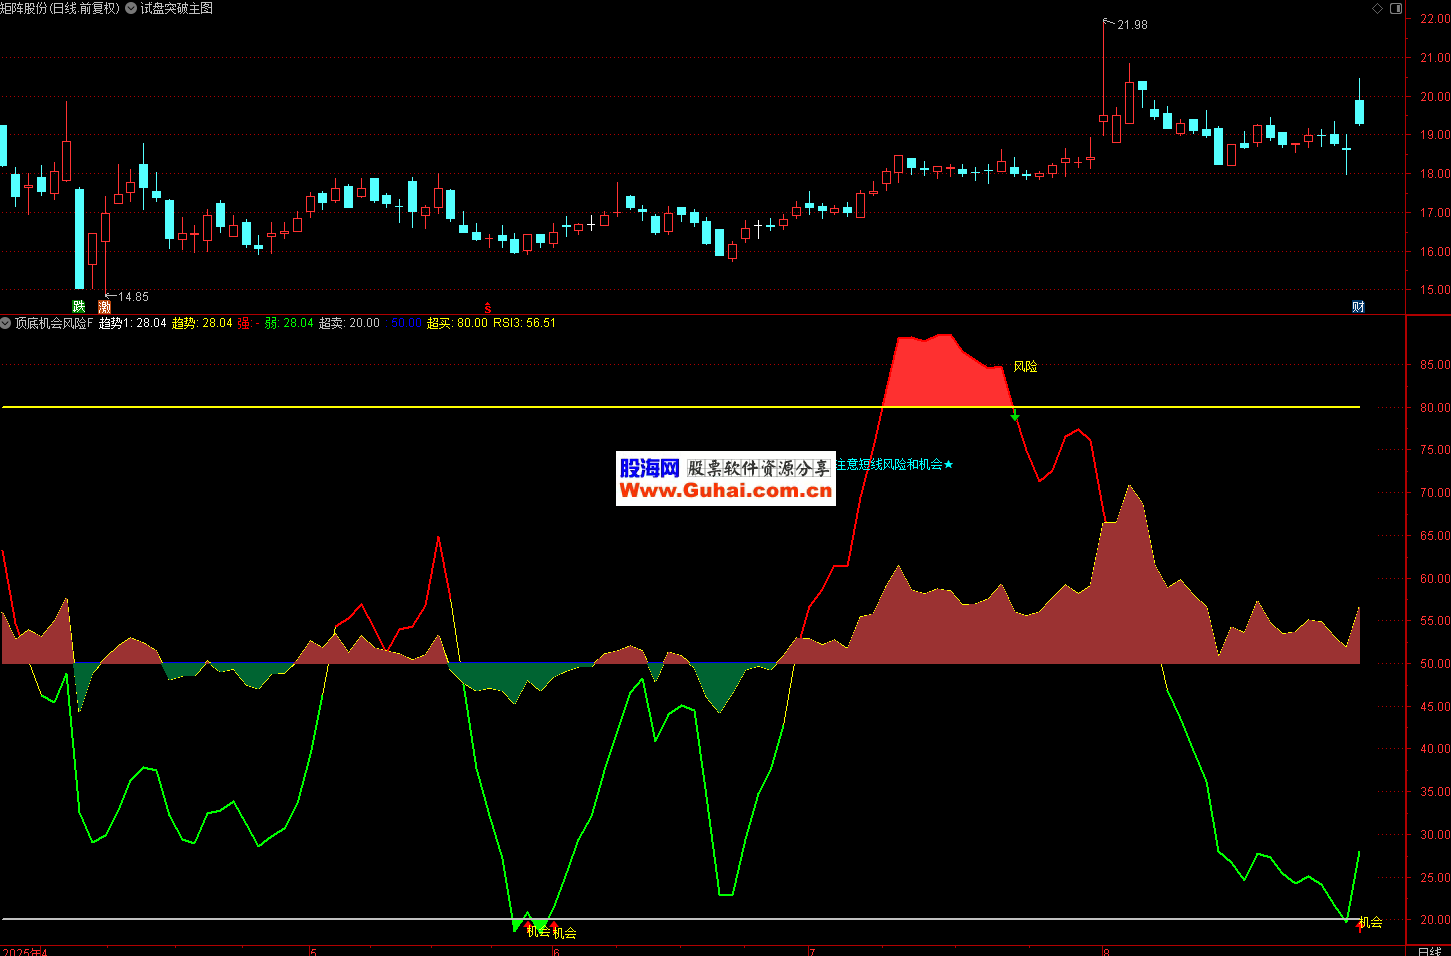Click the 2025年4 date label on the time axis
Viewport: 1451px width, 956px height.
24,951
